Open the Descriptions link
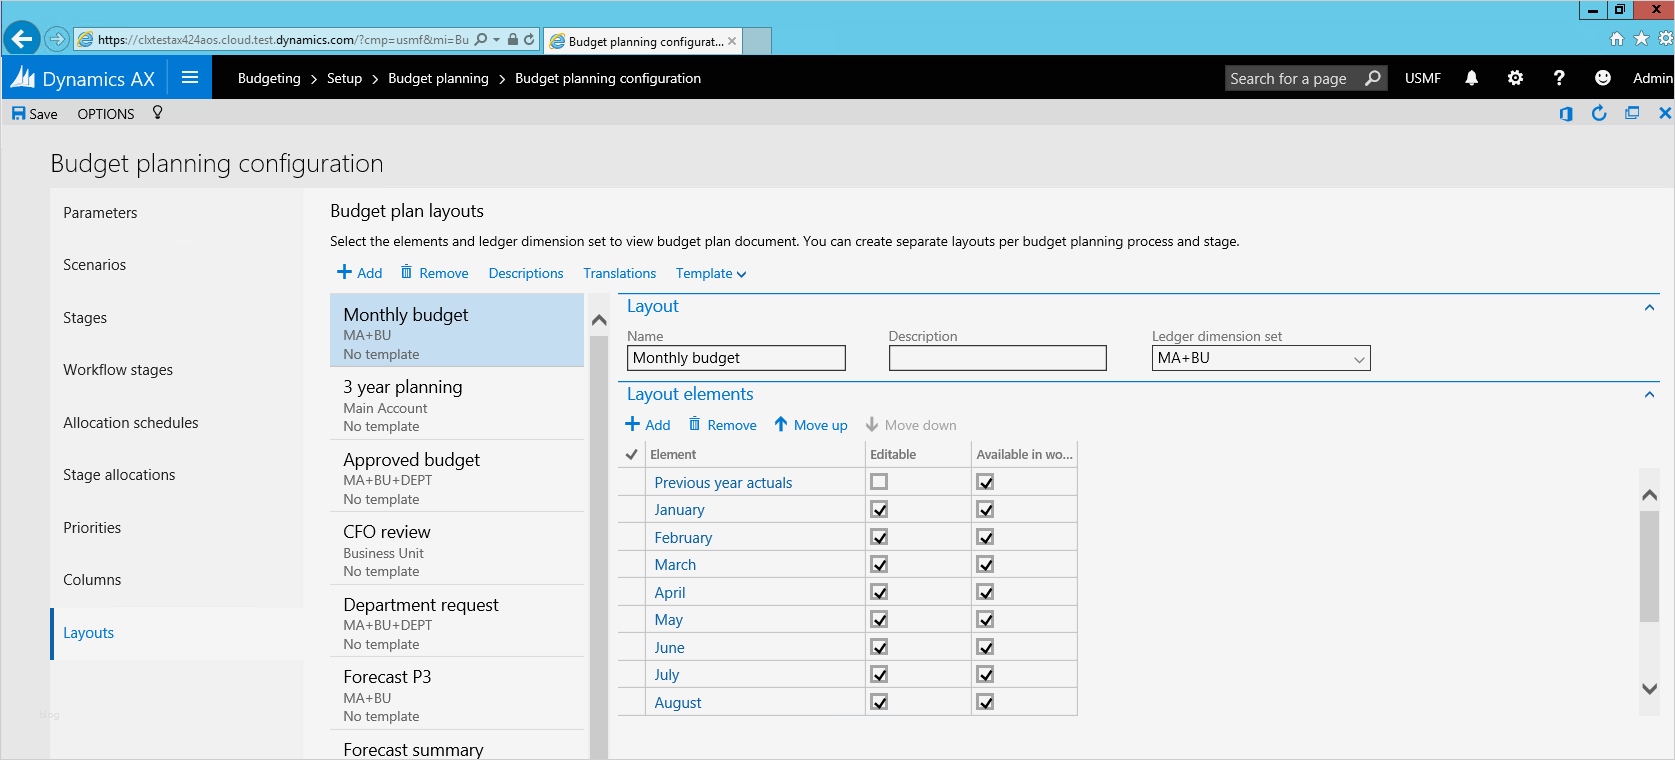 tap(526, 273)
